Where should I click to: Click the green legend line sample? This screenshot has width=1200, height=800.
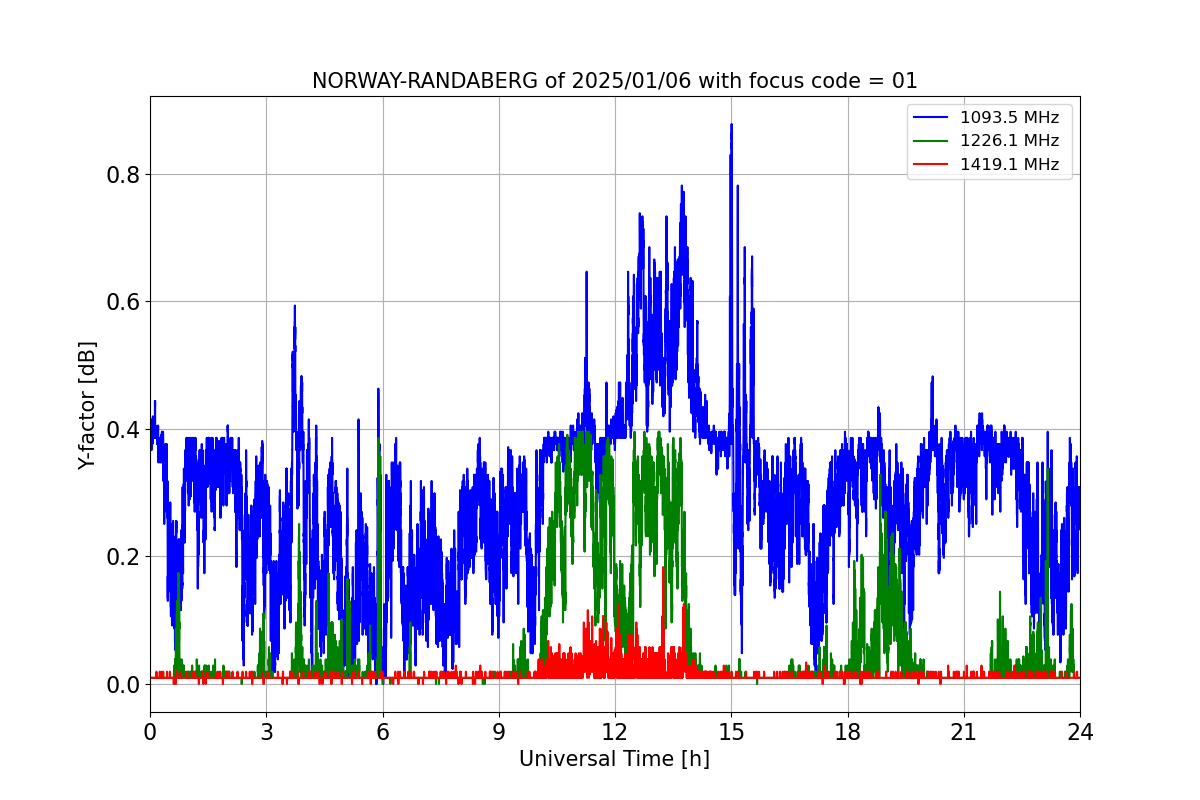tap(932, 142)
